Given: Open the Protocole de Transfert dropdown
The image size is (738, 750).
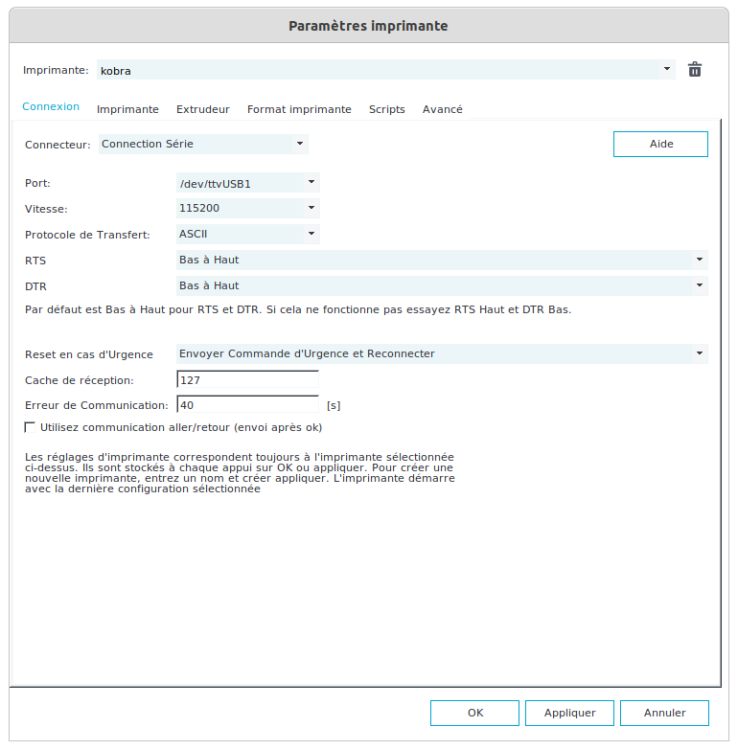Looking at the screenshot, I should click(248, 234).
